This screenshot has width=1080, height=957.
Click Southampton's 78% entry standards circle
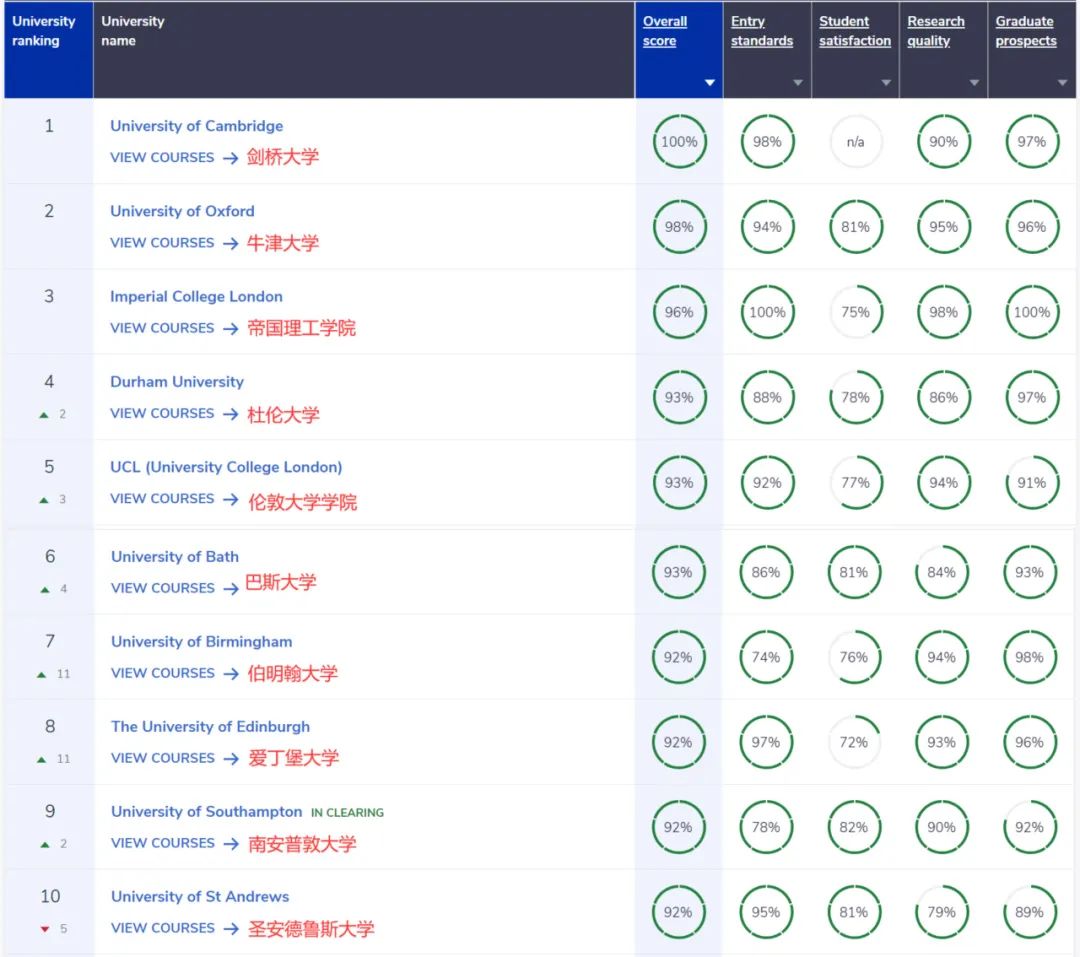point(766,827)
